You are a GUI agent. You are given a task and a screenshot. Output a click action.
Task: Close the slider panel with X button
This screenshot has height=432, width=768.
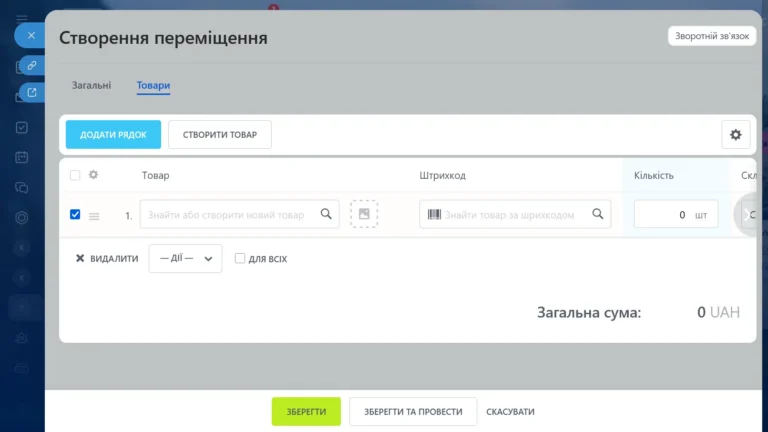coord(31,36)
